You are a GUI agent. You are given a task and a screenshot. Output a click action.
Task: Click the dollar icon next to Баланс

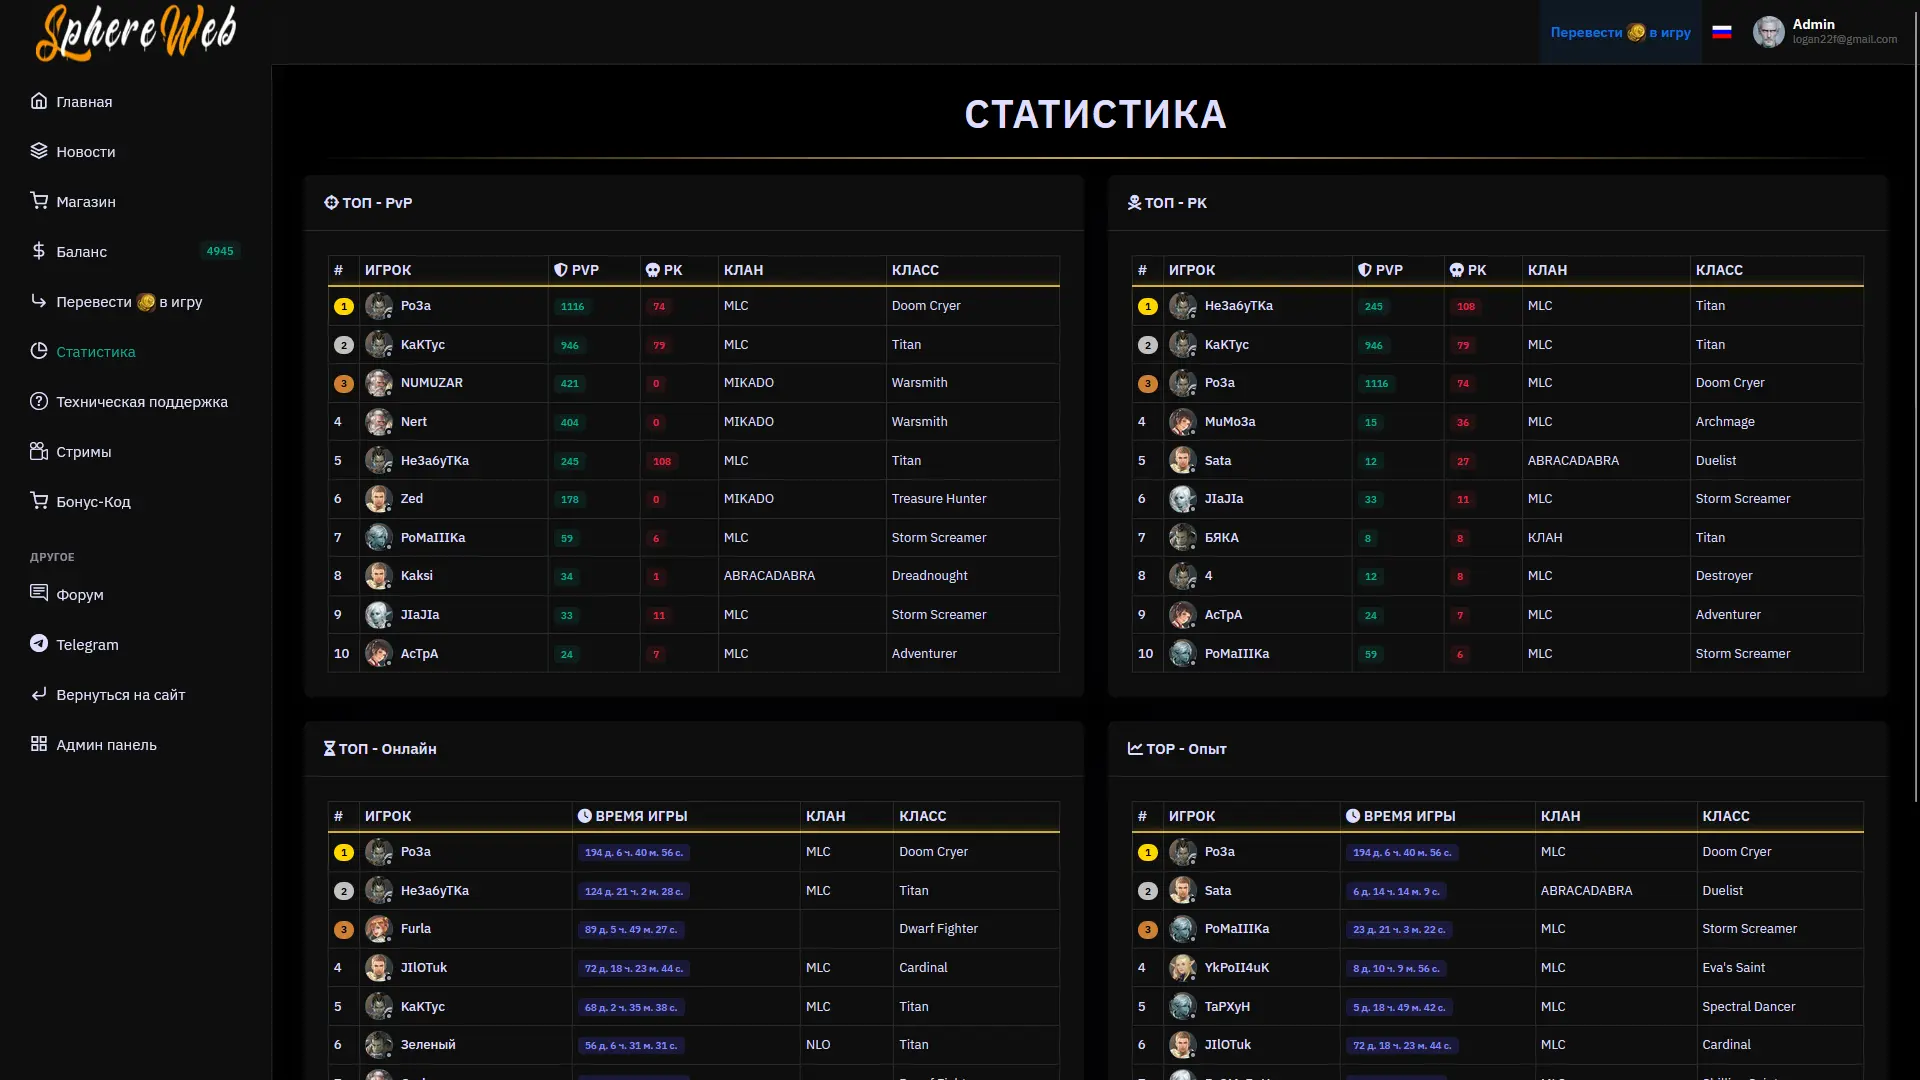click(39, 251)
